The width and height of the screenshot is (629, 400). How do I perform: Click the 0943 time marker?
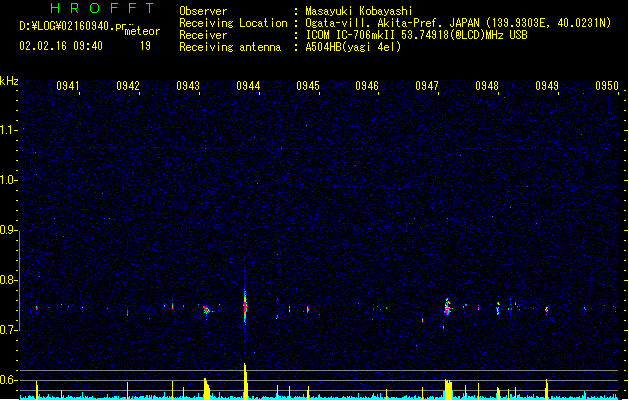188,86
